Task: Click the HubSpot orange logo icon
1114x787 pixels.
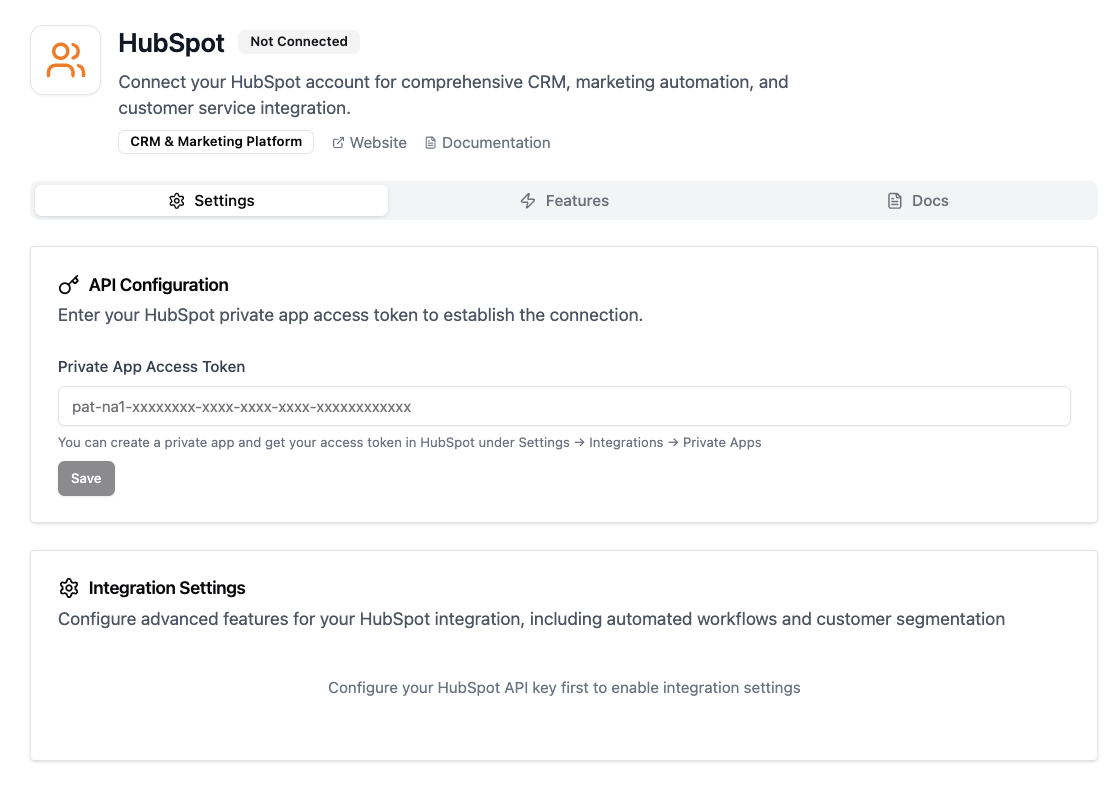Action: click(65, 60)
